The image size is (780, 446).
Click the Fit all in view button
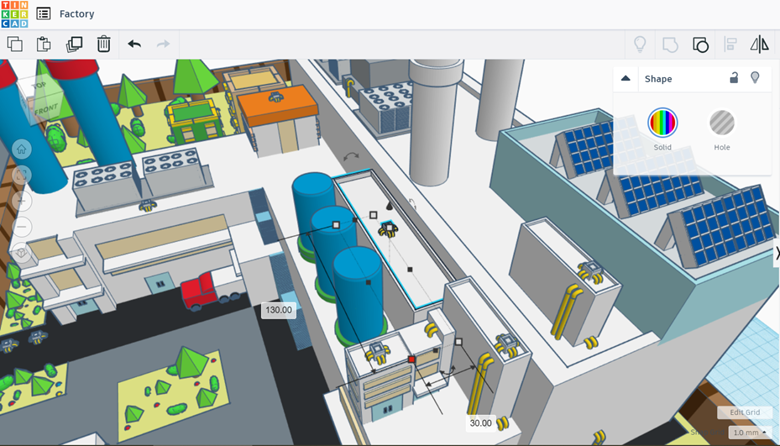pos(21,175)
